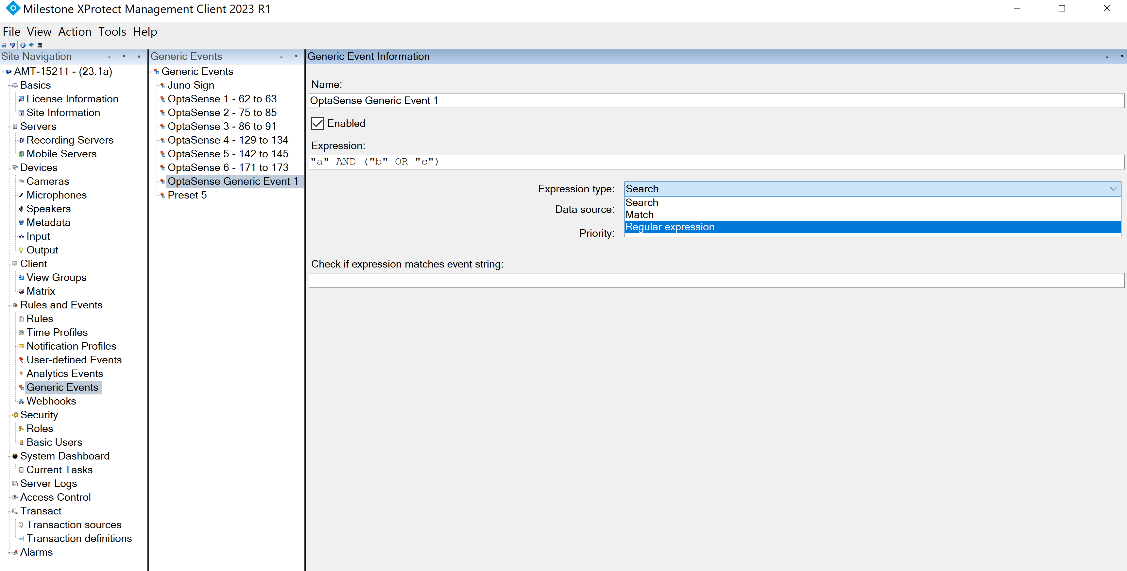Open the Help menu
Screen dimensions: 1127x571
pyautogui.click(x=144, y=32)
